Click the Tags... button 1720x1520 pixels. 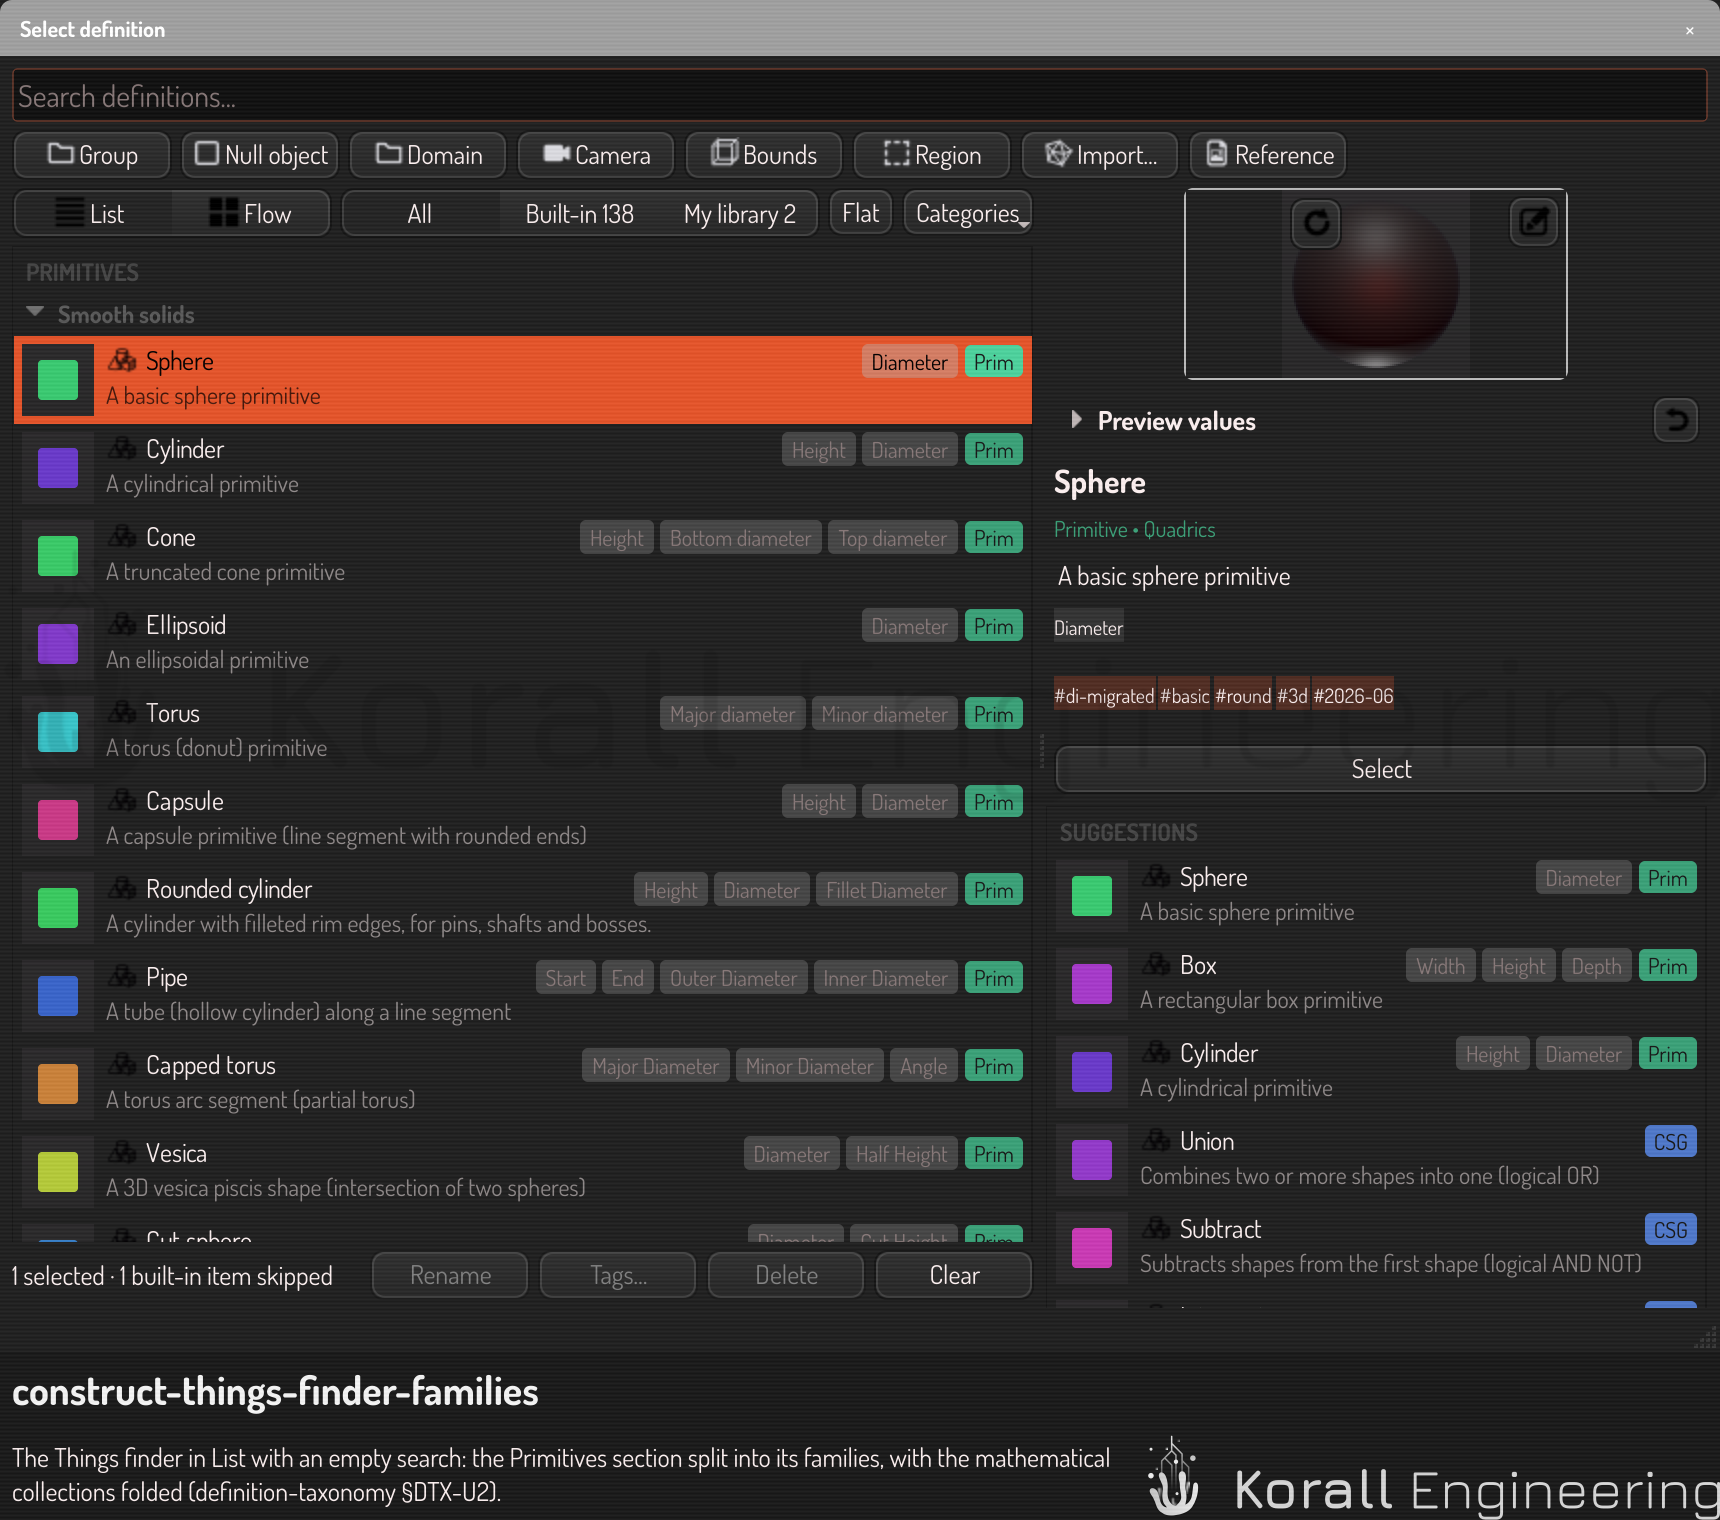coord(618,1275)
